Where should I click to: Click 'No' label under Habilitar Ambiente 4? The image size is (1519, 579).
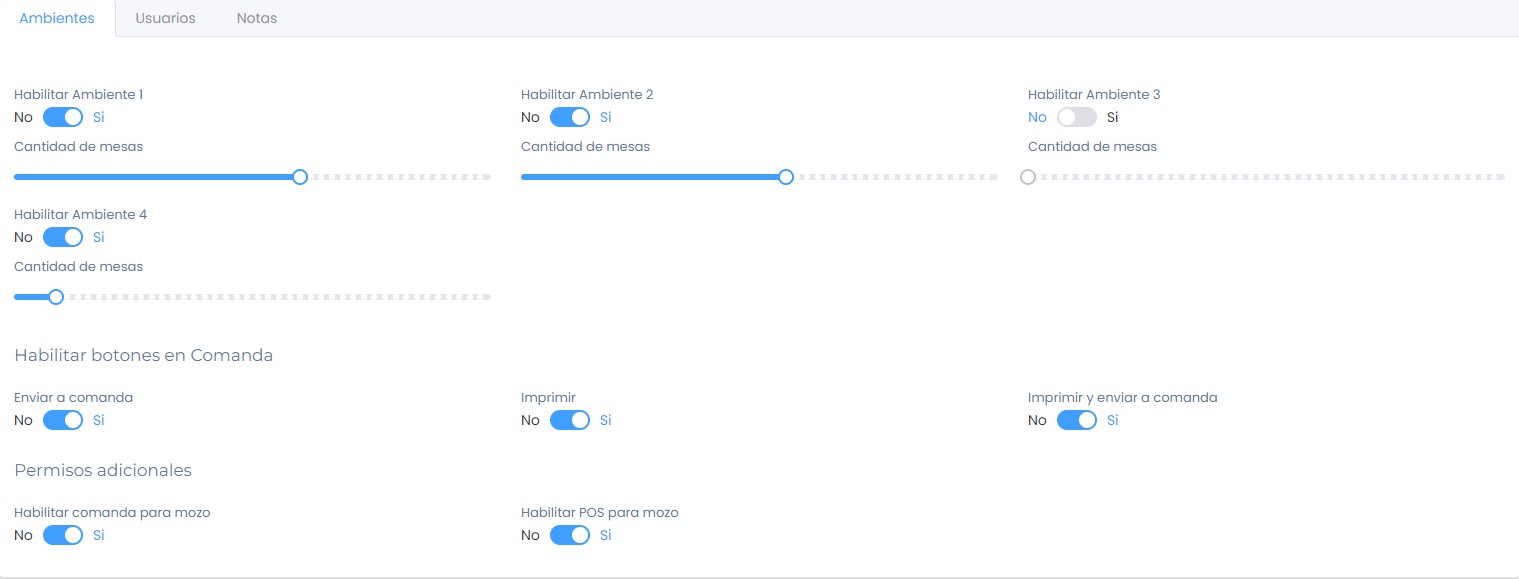pos(23,238)
